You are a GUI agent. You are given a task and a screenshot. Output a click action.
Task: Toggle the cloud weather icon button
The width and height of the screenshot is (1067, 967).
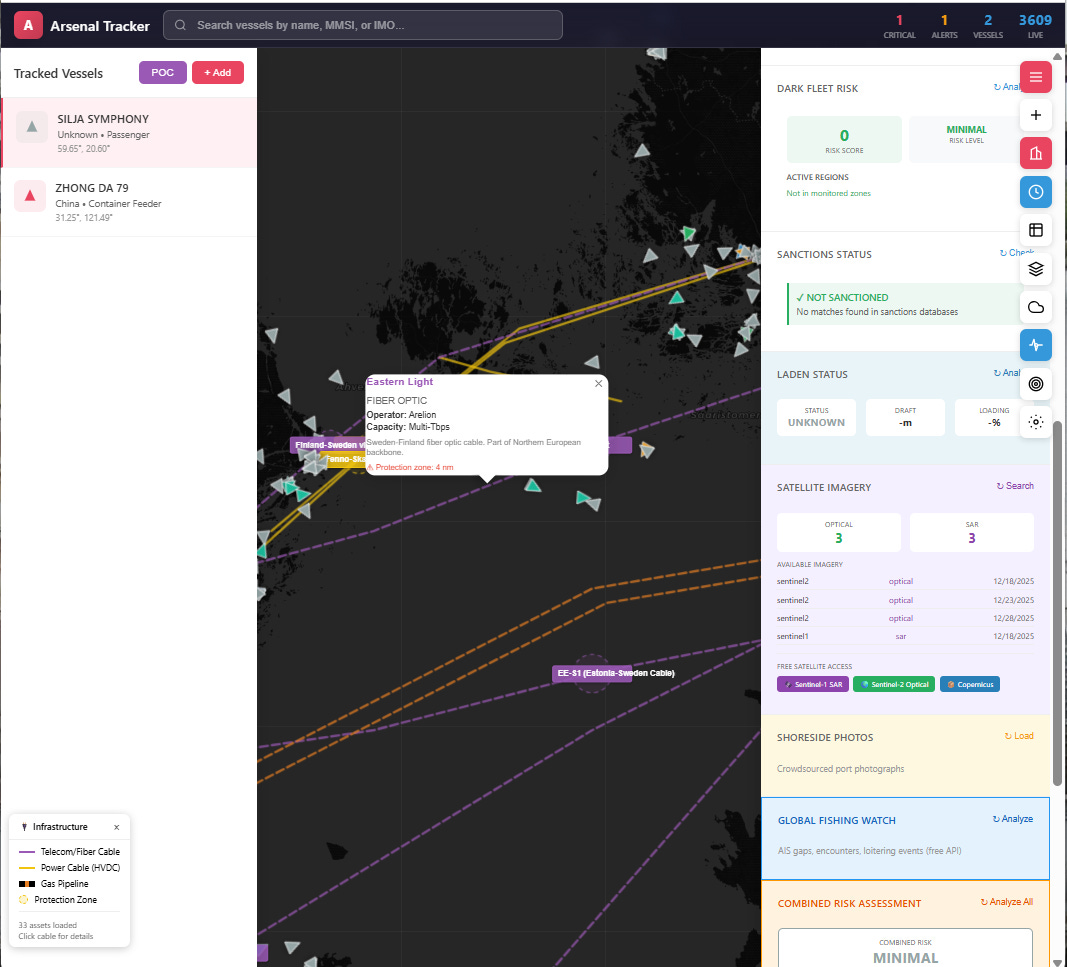click(1035, 307)
